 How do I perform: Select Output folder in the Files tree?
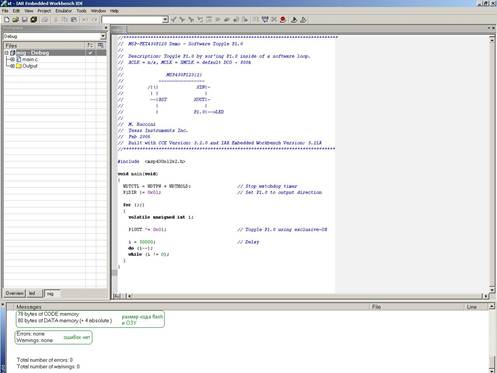click(x=30, y=66)
